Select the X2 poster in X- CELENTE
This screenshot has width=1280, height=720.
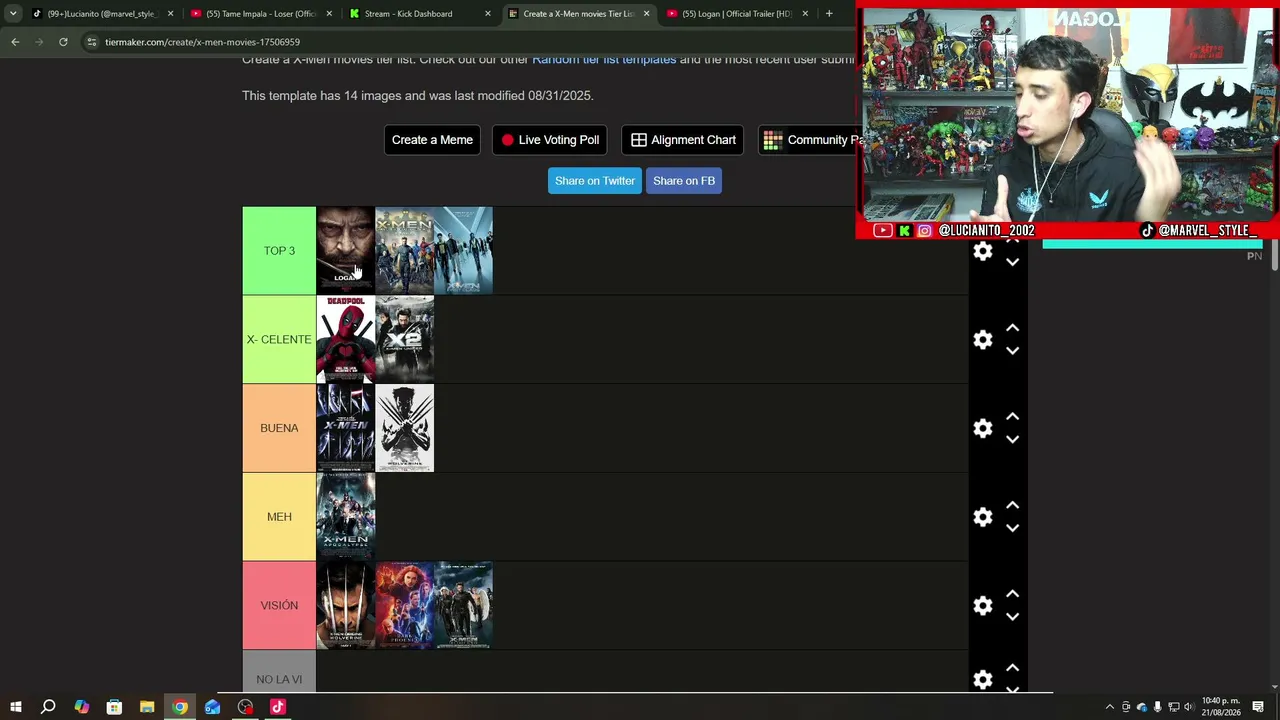405,340
